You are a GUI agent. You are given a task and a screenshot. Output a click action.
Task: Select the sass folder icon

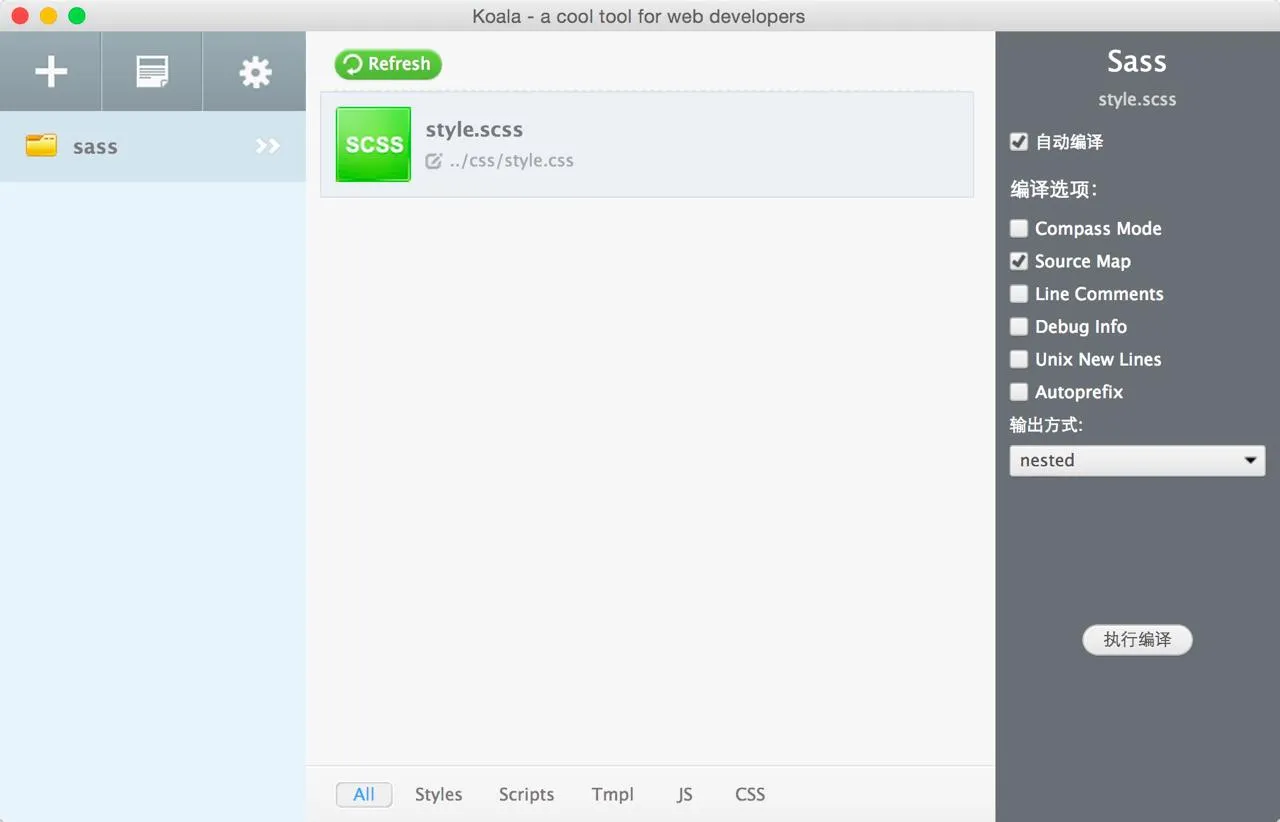(x=41, y=146)
